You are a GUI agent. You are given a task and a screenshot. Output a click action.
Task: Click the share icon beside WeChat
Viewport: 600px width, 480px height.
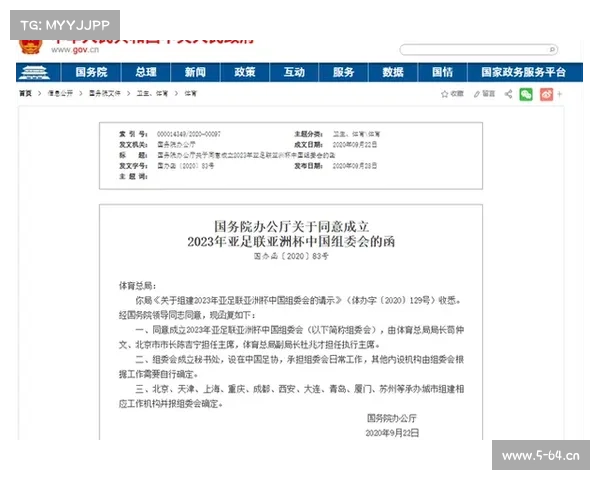coord(508,94)
